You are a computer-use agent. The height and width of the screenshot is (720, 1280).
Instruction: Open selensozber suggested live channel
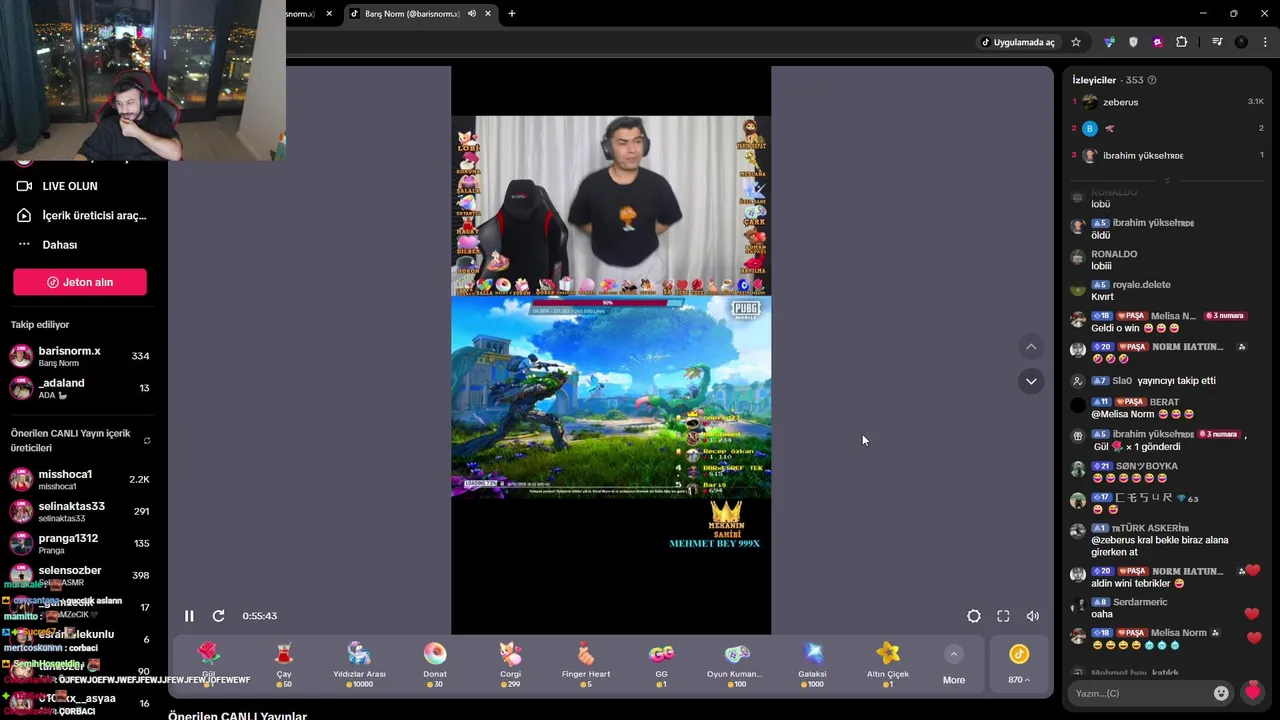tap(80, 575)
